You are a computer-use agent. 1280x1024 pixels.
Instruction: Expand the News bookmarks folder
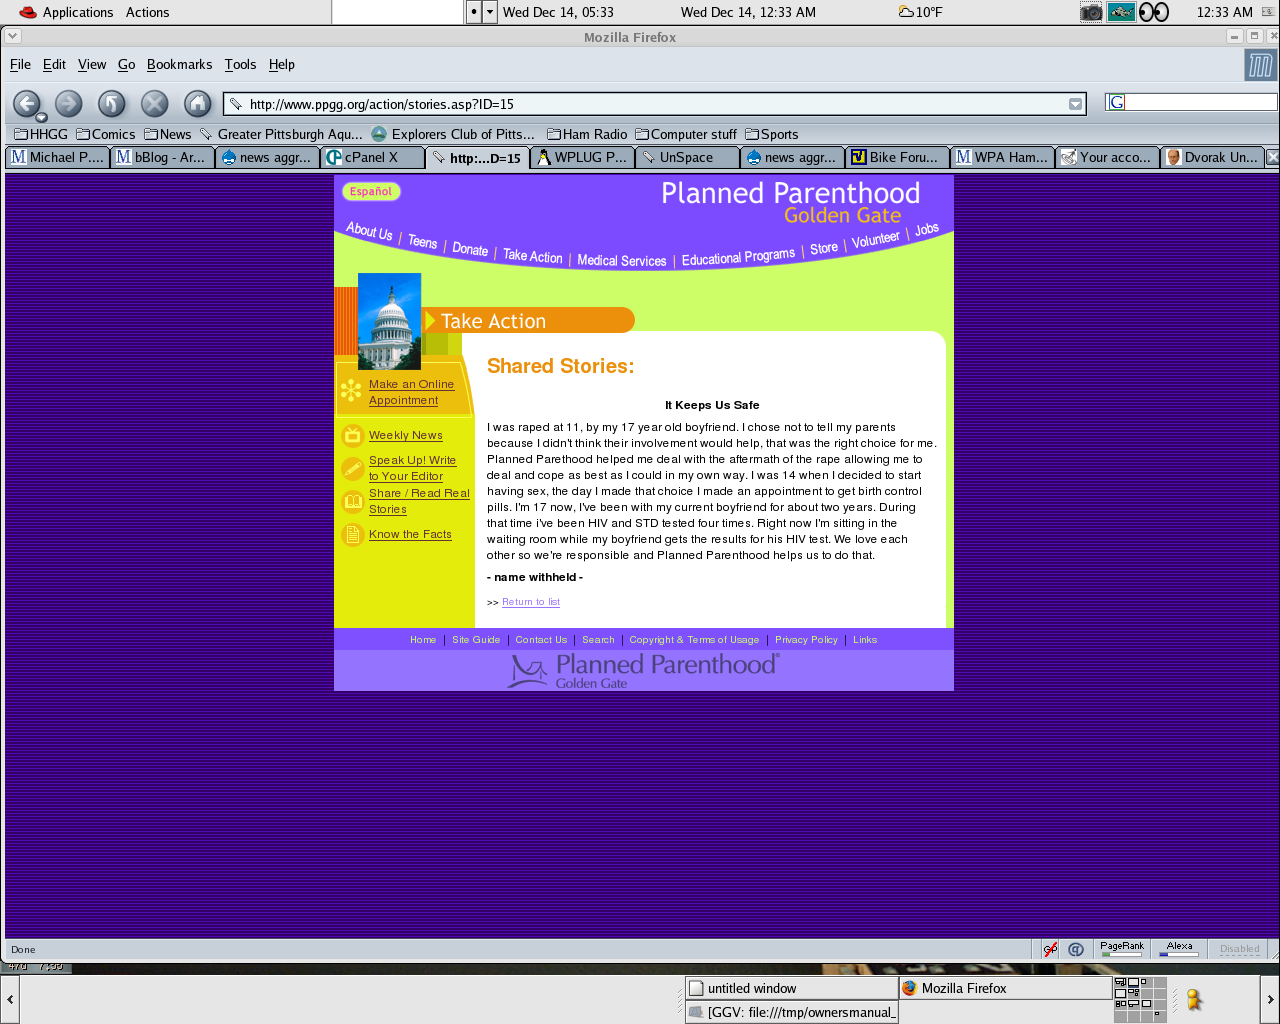[167, 134]
